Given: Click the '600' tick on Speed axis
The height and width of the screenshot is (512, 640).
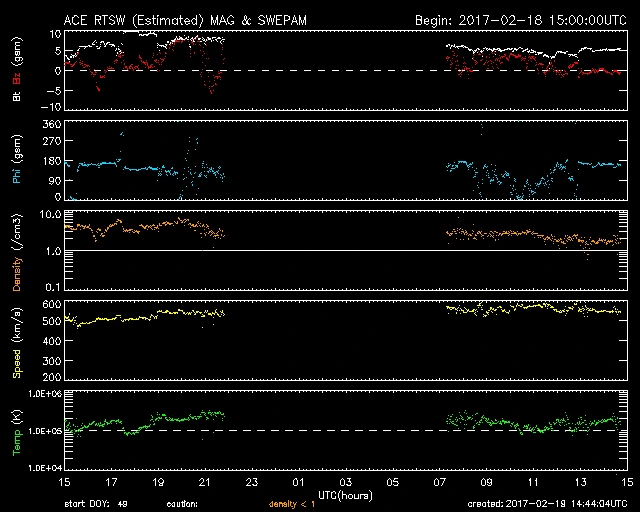Looking at the screenshot, I should [x=51, y=304].
